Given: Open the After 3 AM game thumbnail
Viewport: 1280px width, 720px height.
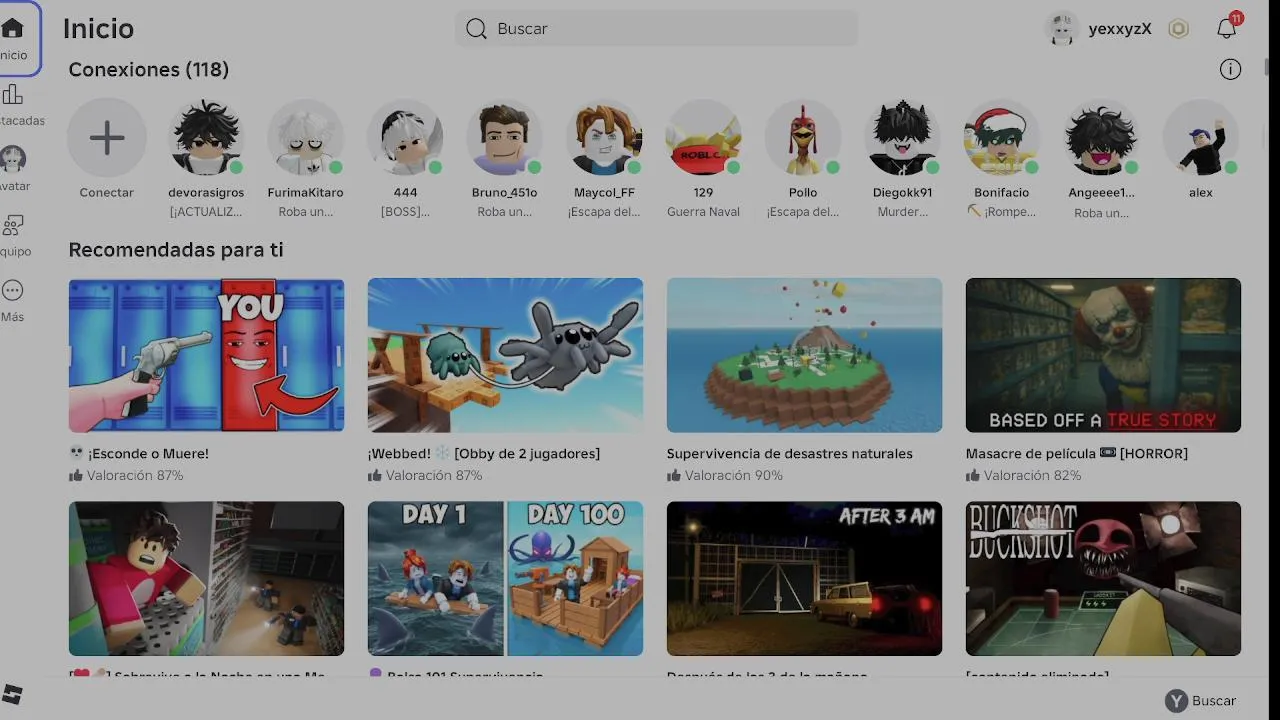Looking at the screenshot, I should pos(804,578).
